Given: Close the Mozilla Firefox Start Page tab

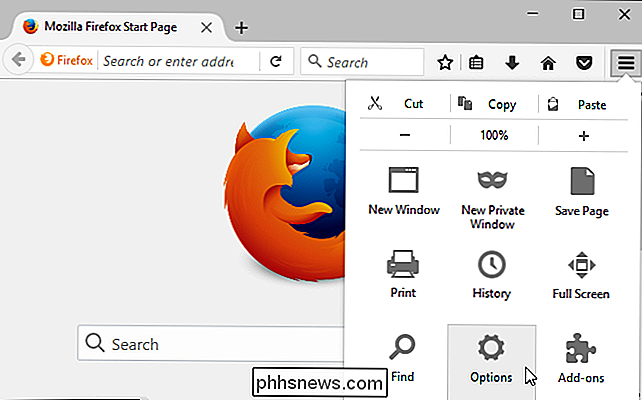Looking at the screenshot, I should [x=206, y=27].
